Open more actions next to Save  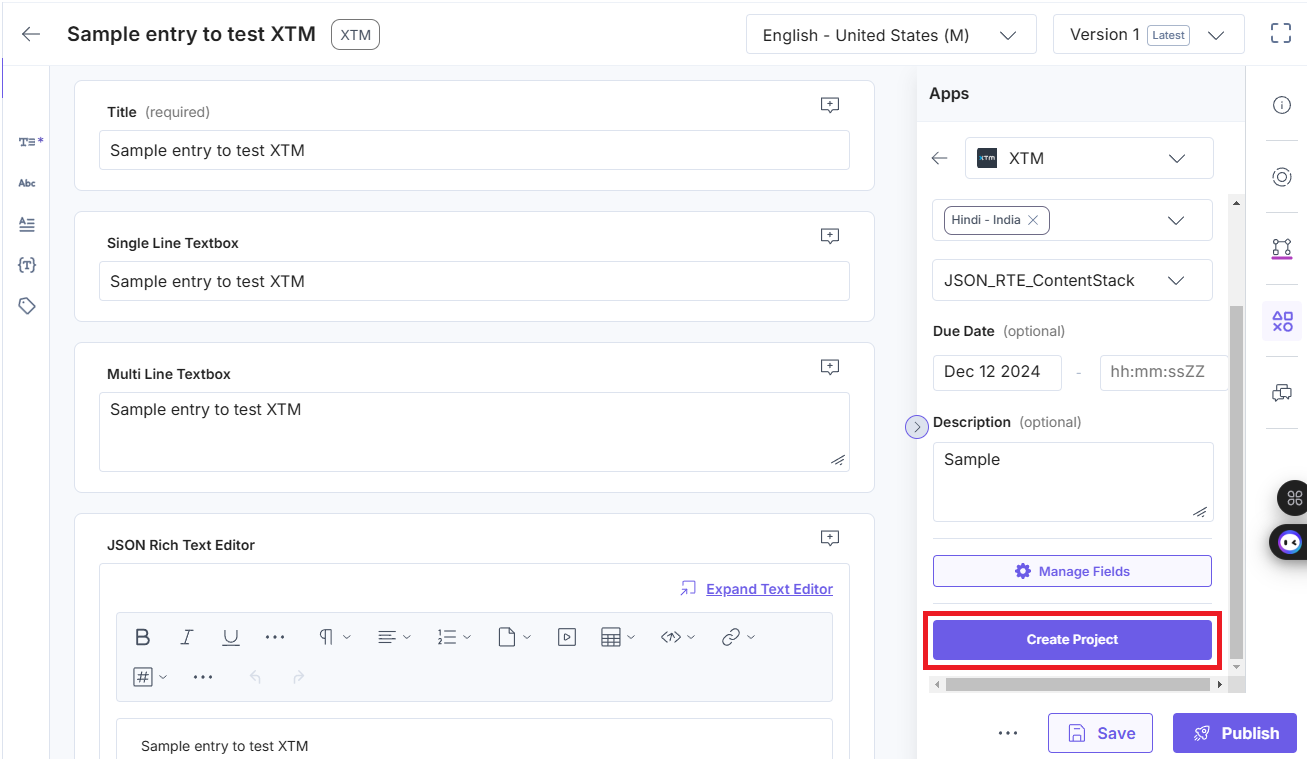pyautogui.click(x=1008, y=733)
